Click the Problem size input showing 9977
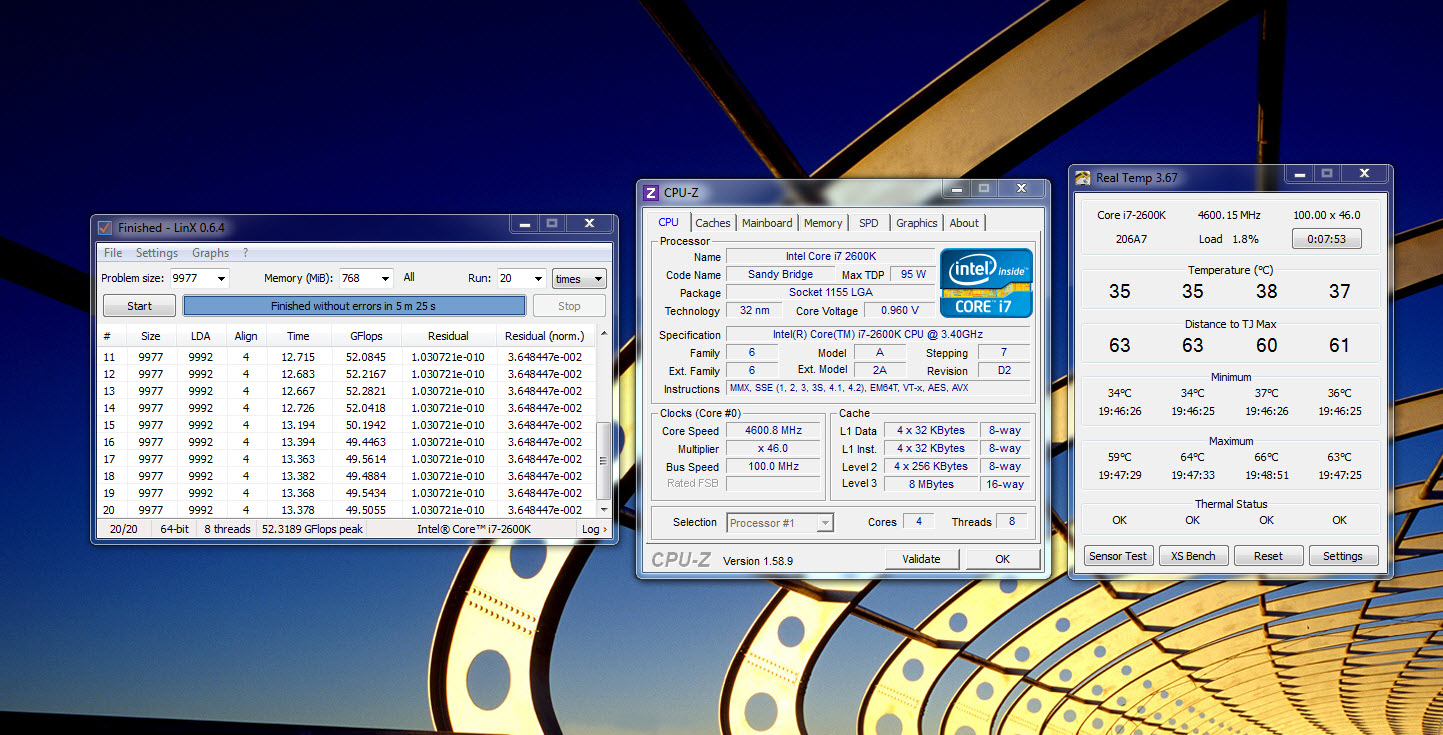The image size is (1443, 735). (x=190, y=279)
